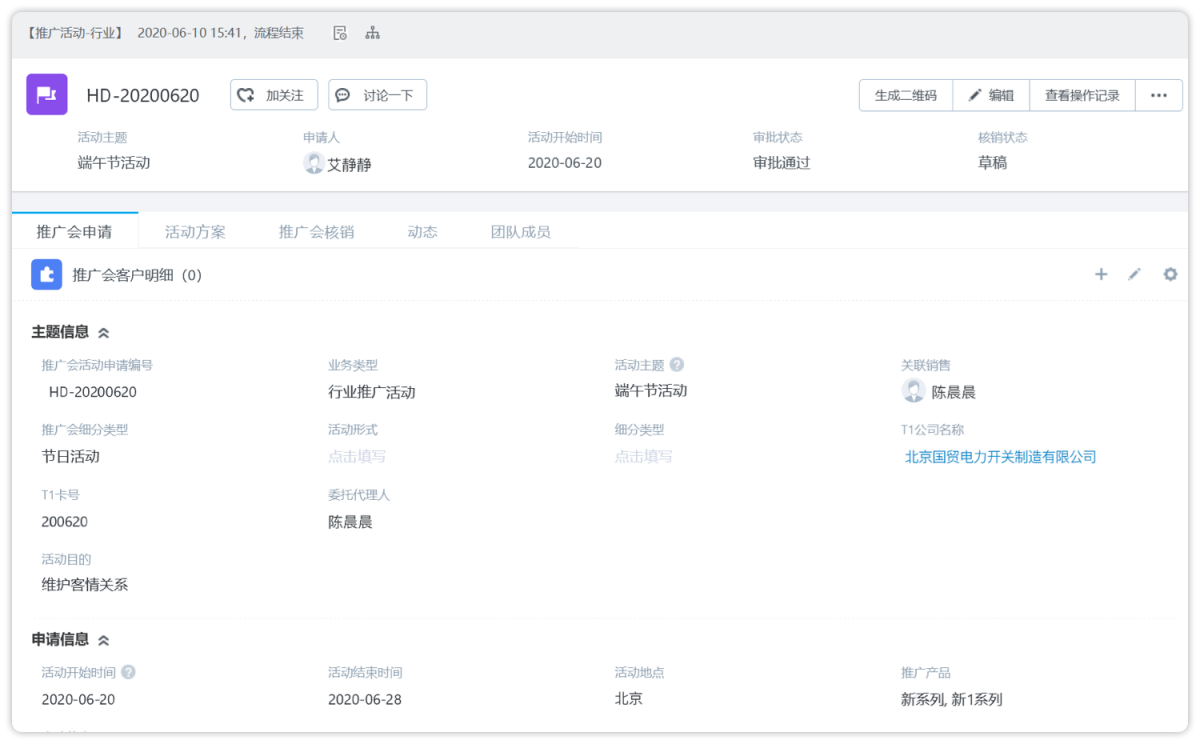Click the process document icon in header
1200x744 pixels.
click(340, 33)
